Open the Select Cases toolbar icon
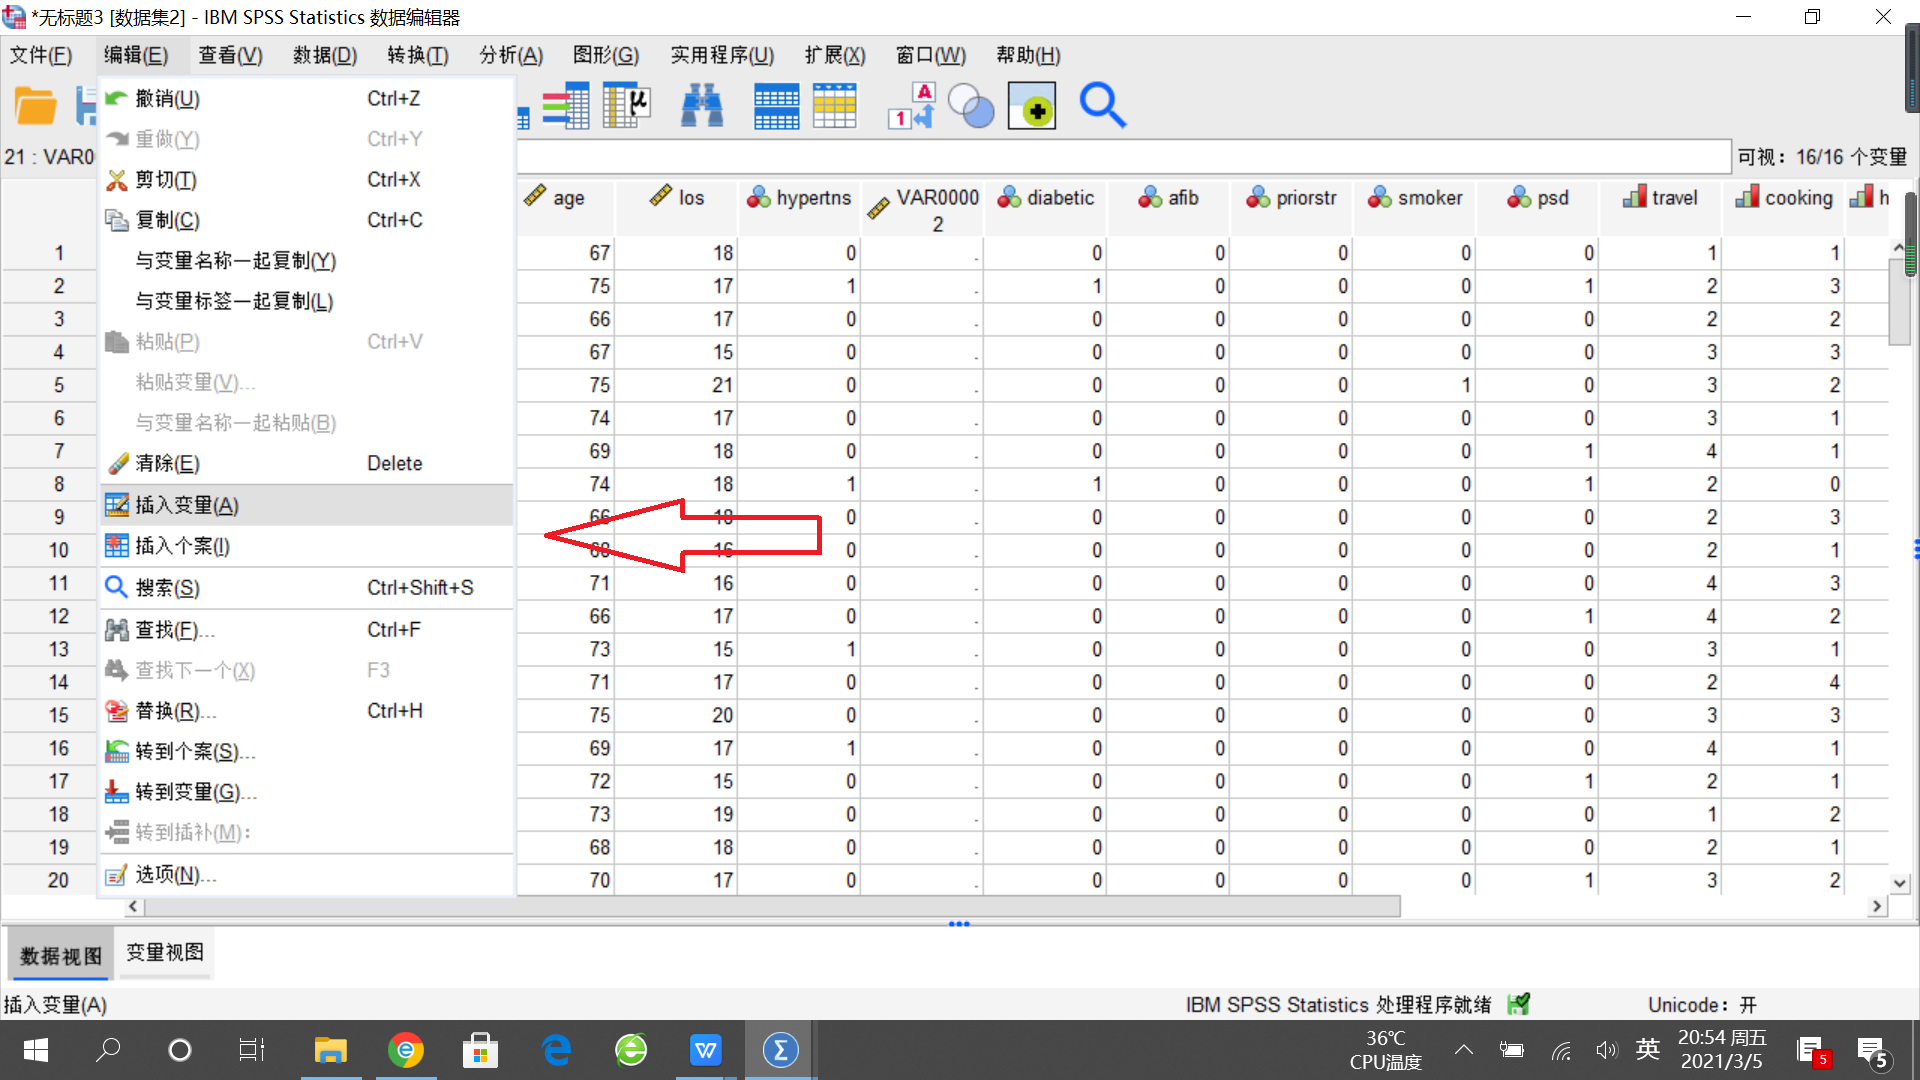 coord(835,105)
